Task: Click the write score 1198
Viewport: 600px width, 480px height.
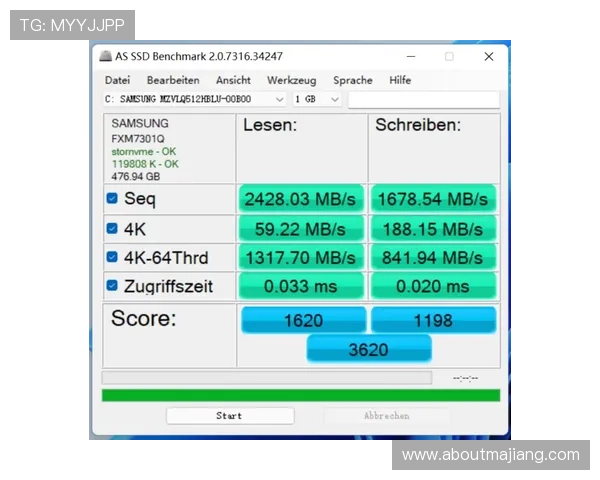Action: click(433, 320)
